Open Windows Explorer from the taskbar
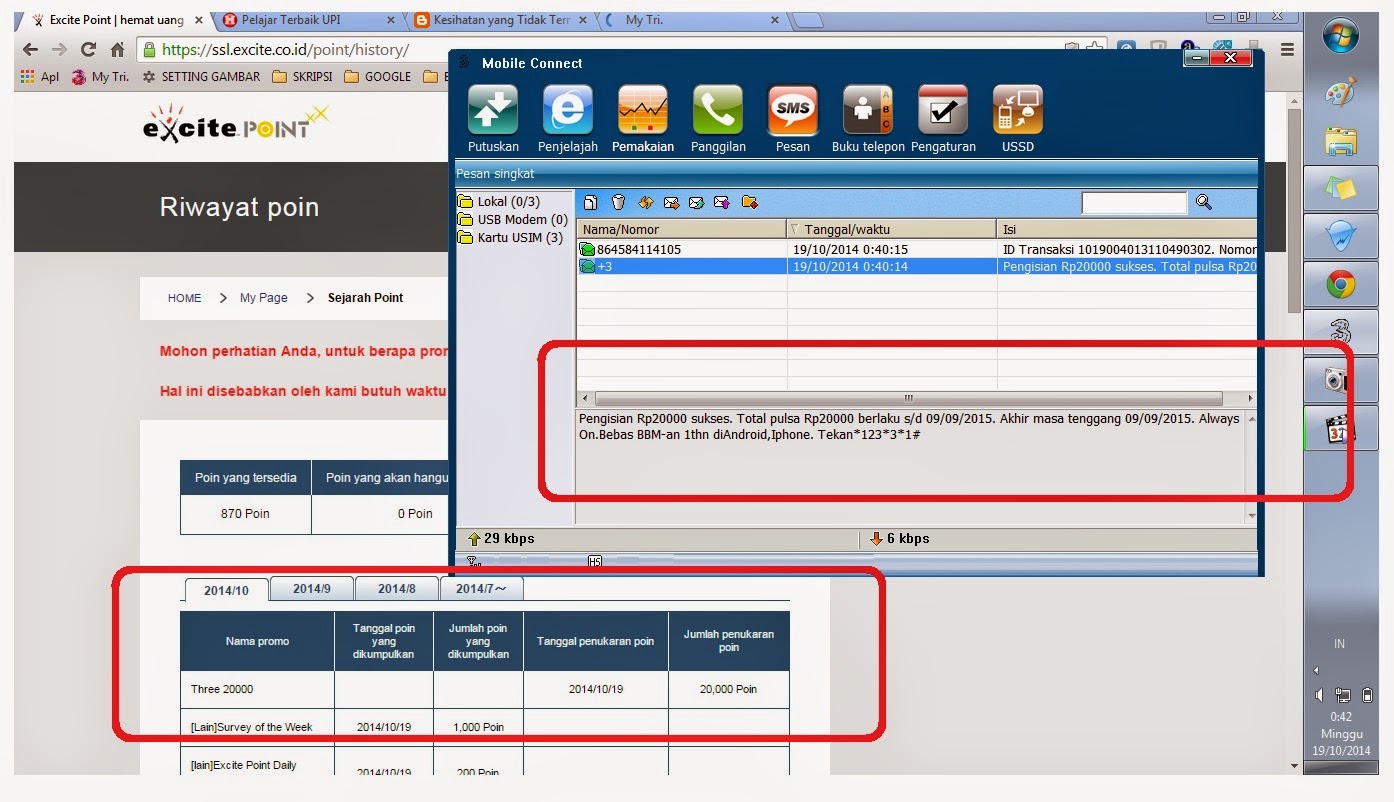 (1340, 141)
